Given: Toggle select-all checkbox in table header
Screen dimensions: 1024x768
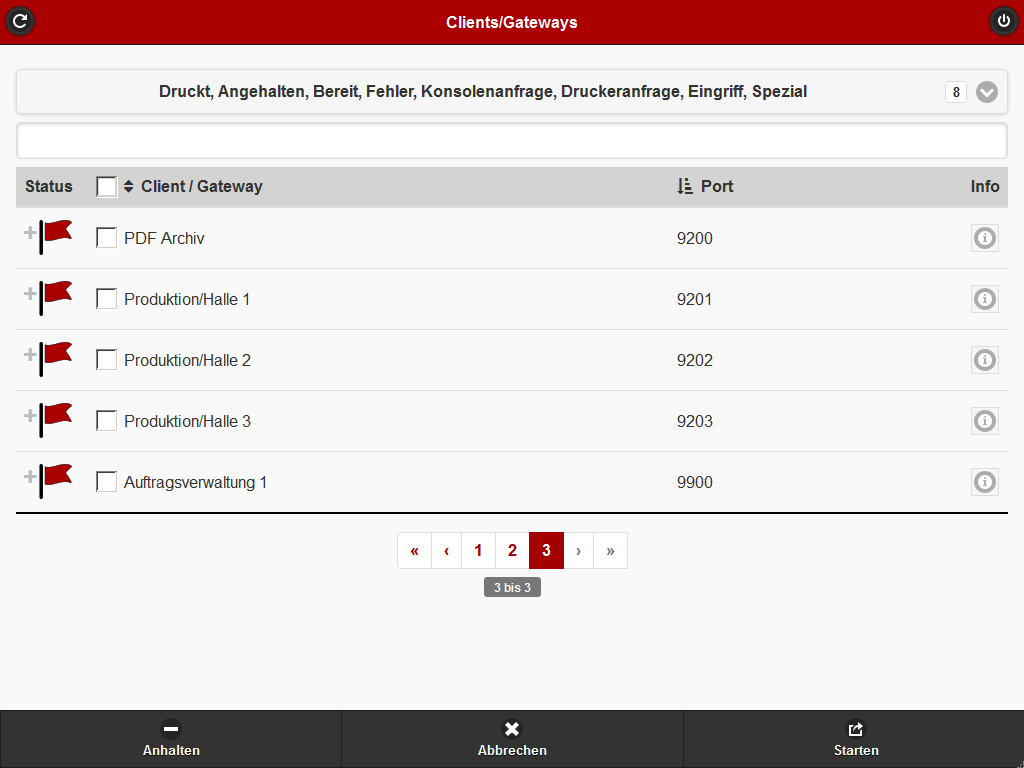Looking at the screenshot, I should click(x=106, y=187).
